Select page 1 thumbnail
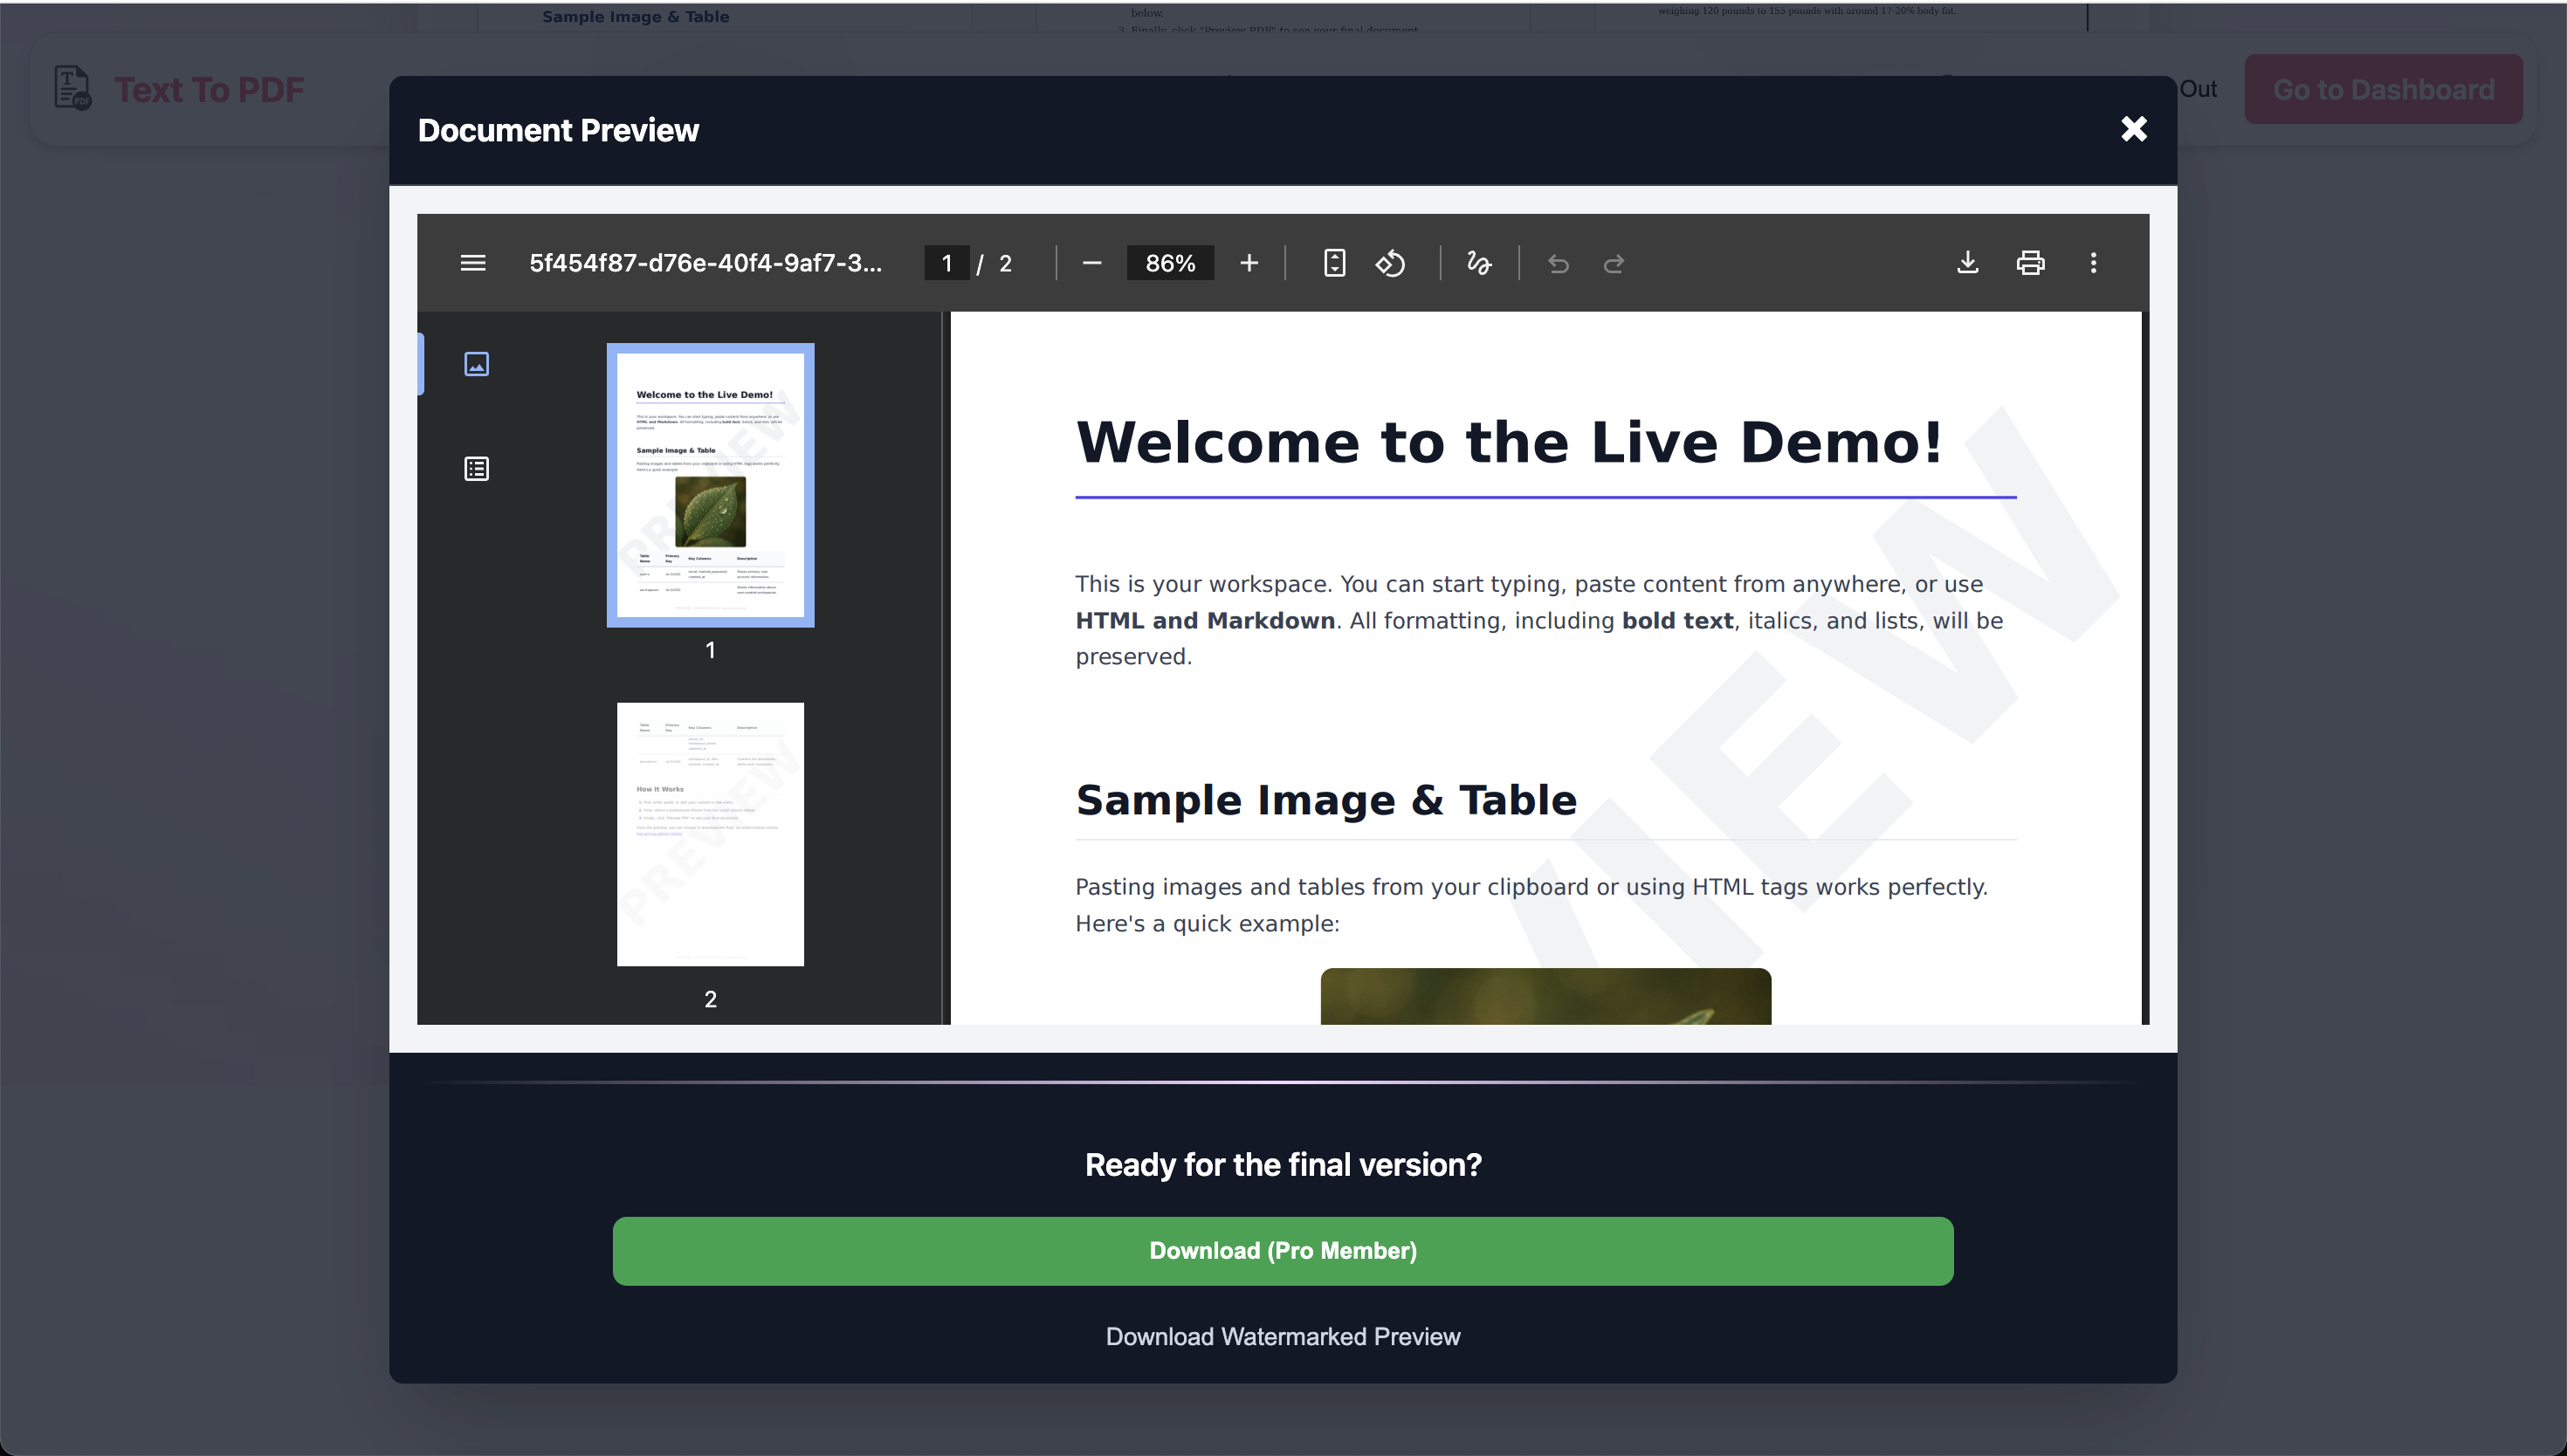The height and width of the screenshot is (1456, 2567). [x=710, y=485]
